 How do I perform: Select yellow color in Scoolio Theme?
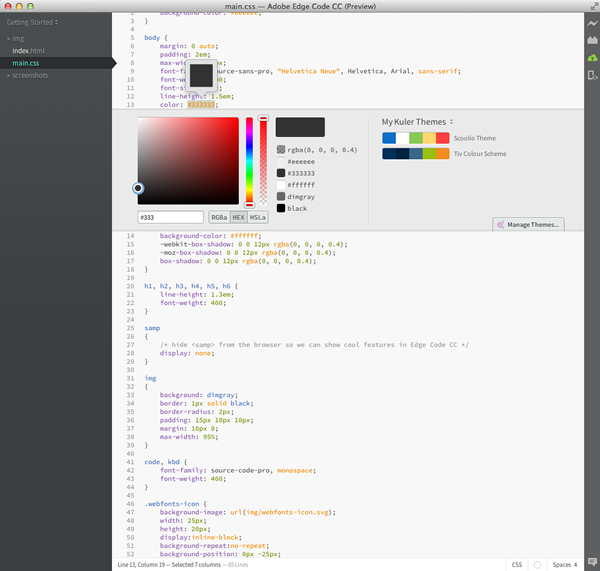point(429,138)
